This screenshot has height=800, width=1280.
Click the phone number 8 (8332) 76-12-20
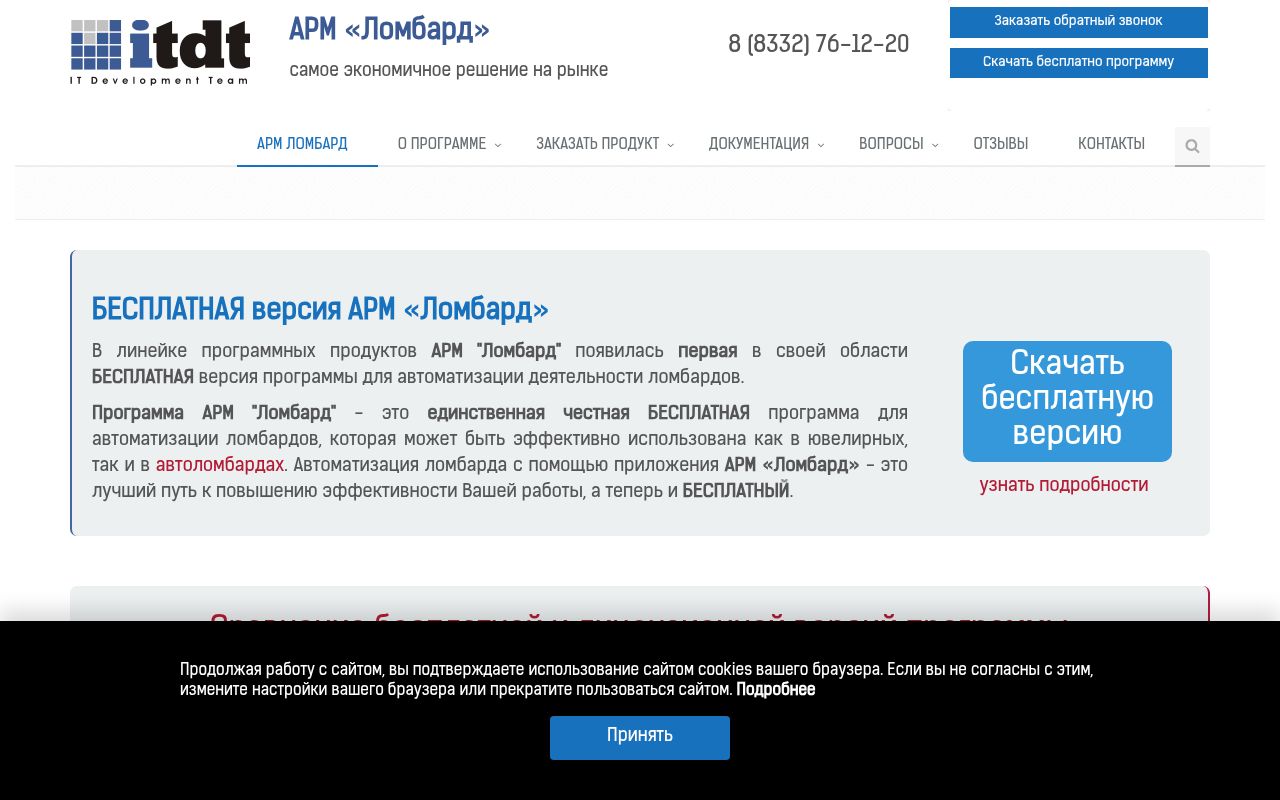[x=818, y=45]
